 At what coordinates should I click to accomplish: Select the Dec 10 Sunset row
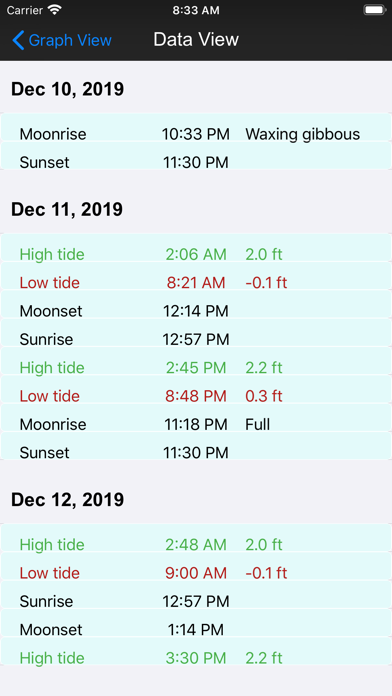(196, 155)
